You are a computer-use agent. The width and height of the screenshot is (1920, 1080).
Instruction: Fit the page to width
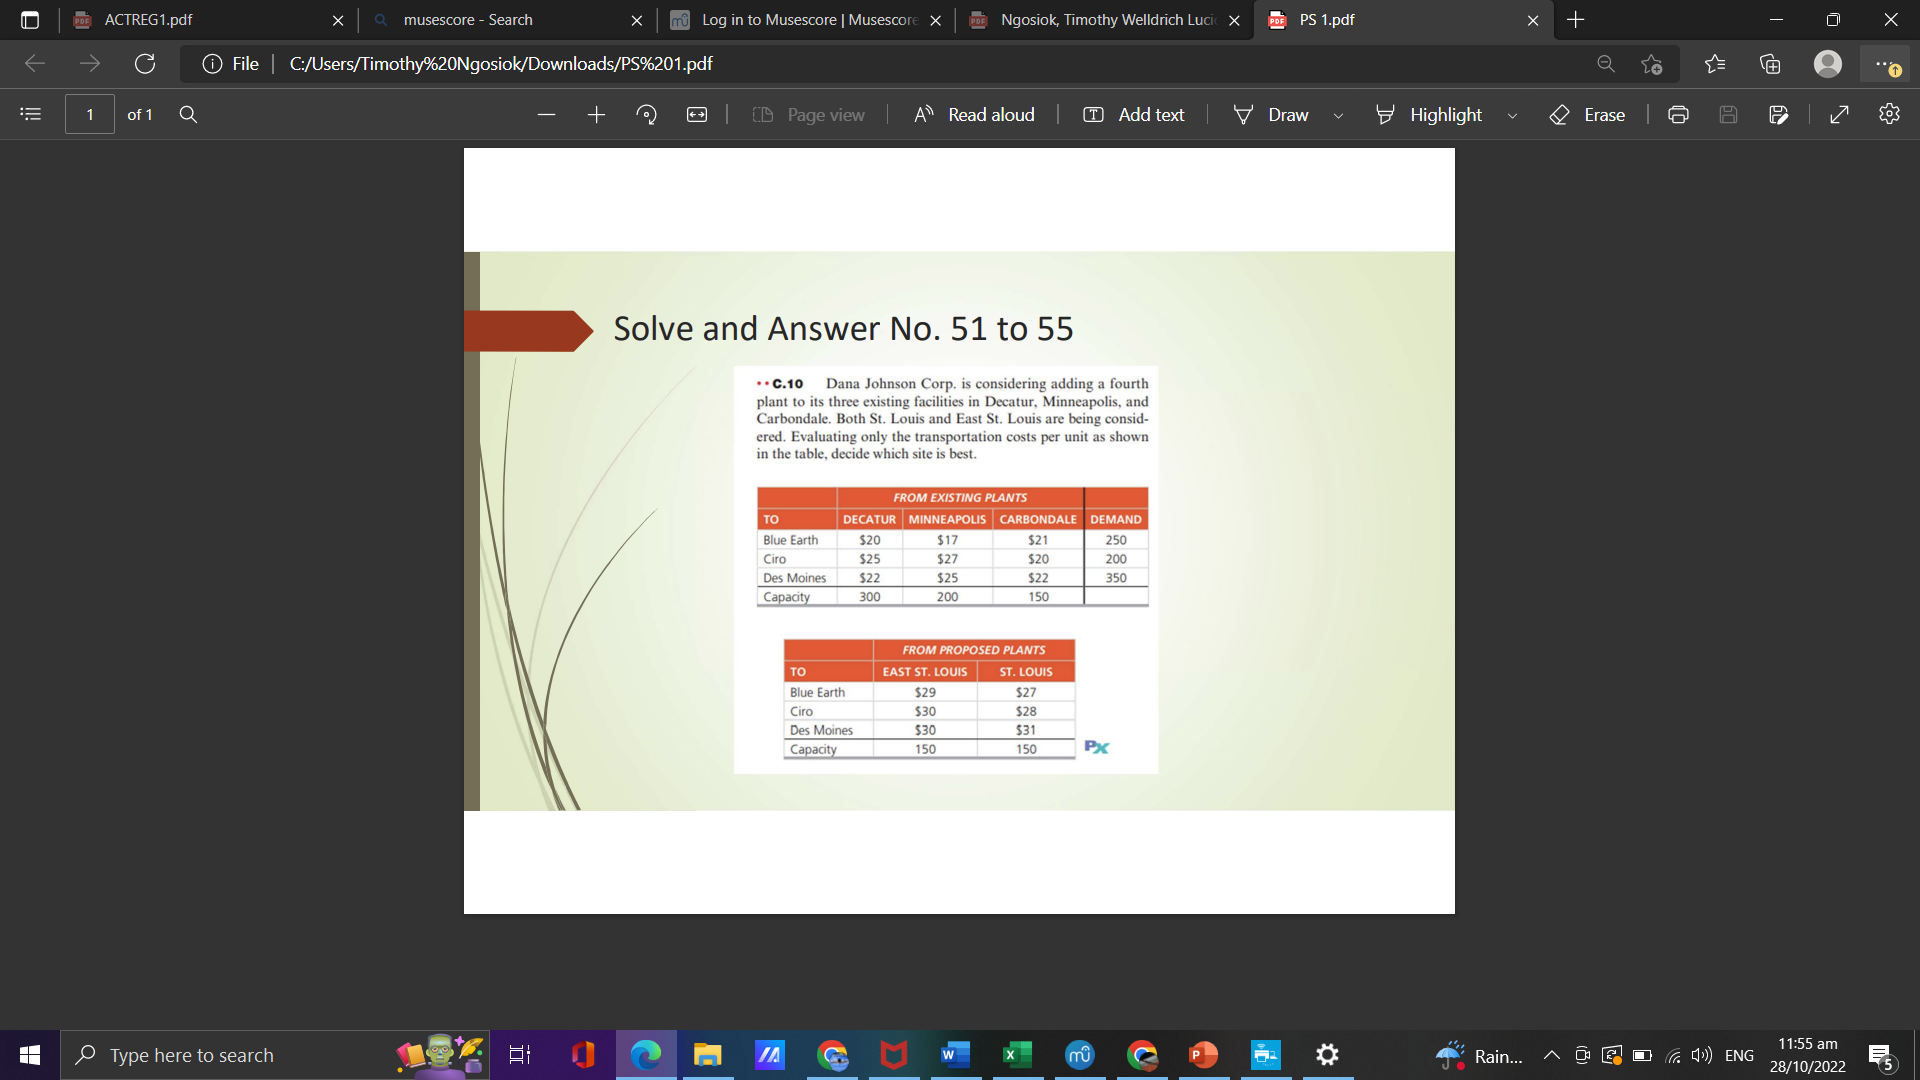(x=697, y=114)
